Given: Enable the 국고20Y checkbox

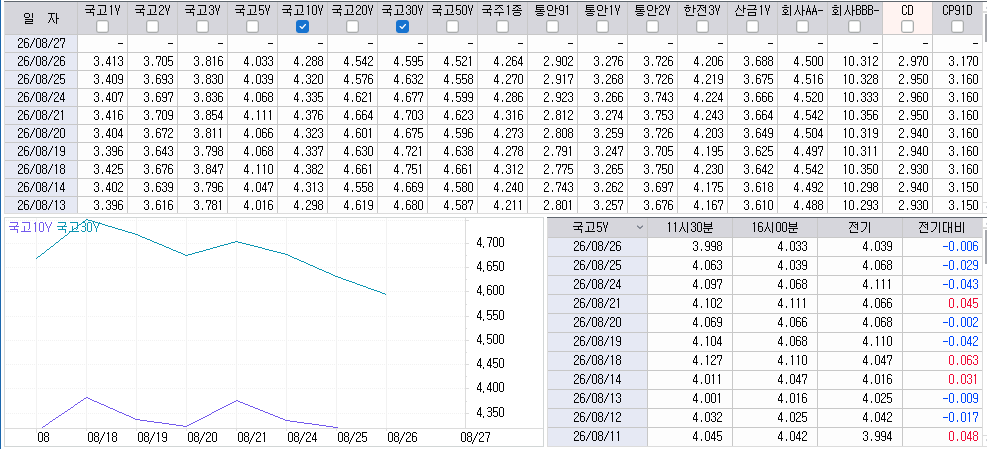Looking at the screenshot, I should pos(352,26).
